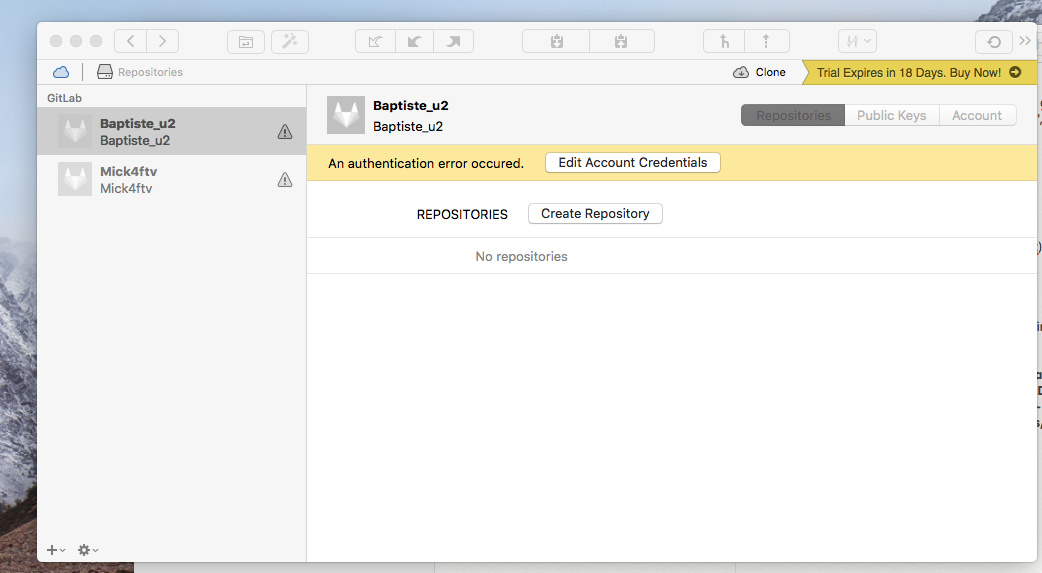Open the Public Keys tab
The width and height of the screenshot is (1042, 573).
coord(891,116)
